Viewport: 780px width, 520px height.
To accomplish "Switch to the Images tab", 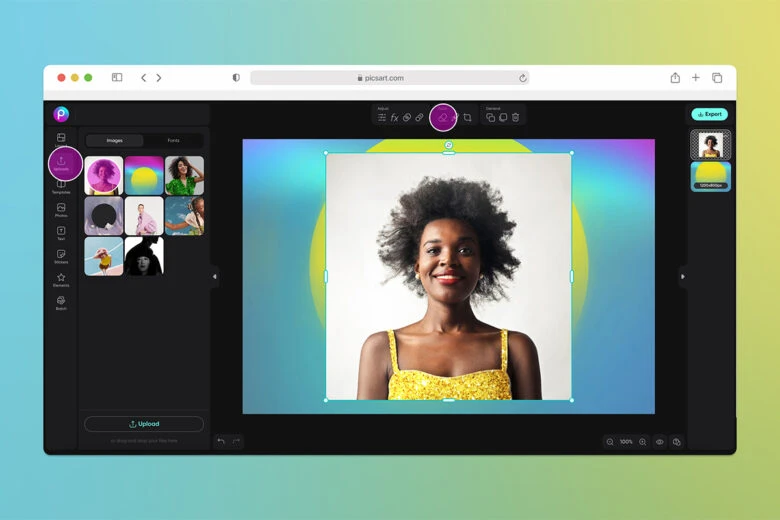I will tap(115, 141).
